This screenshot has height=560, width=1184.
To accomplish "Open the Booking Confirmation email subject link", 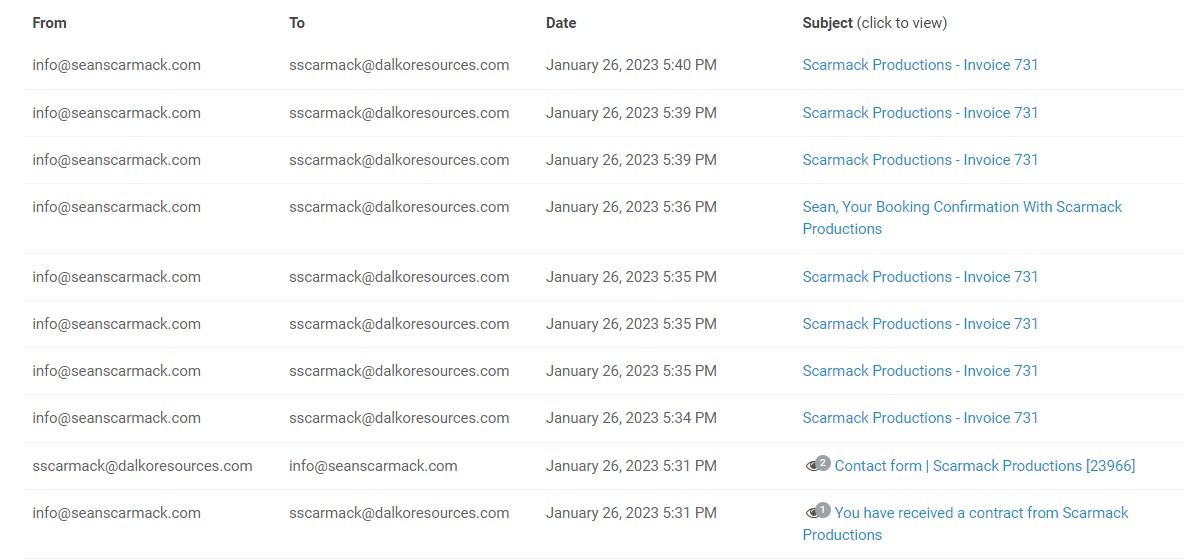I will (x=962, y=217).
